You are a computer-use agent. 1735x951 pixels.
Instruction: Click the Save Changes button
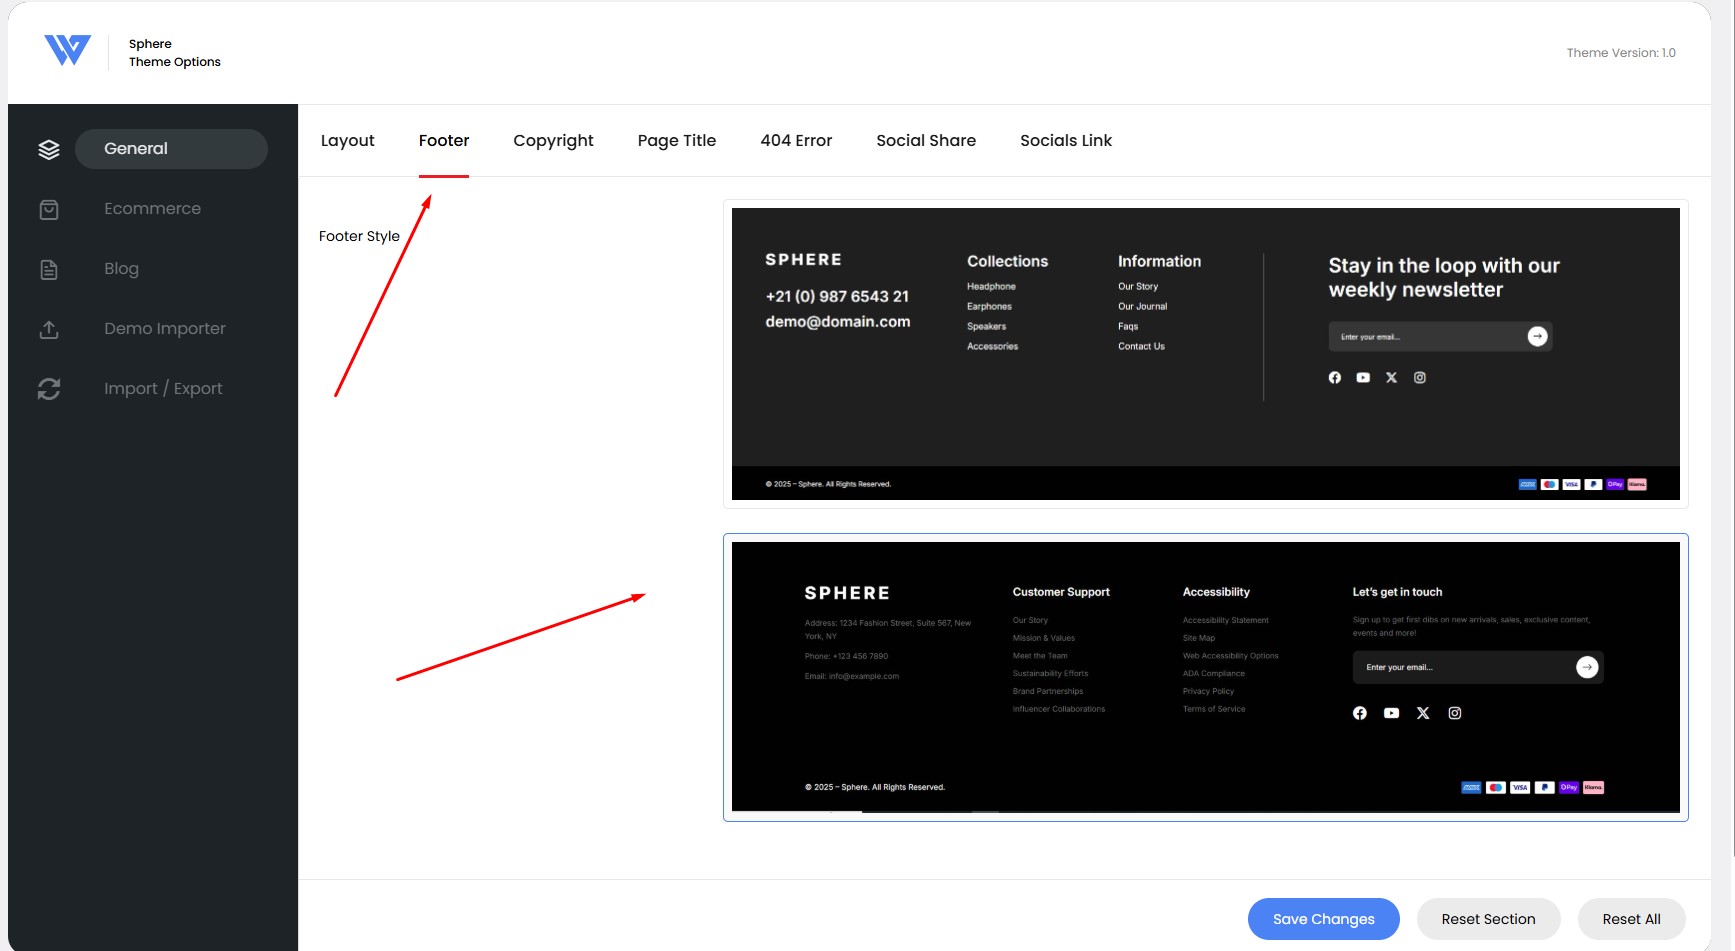(1324, 919)
